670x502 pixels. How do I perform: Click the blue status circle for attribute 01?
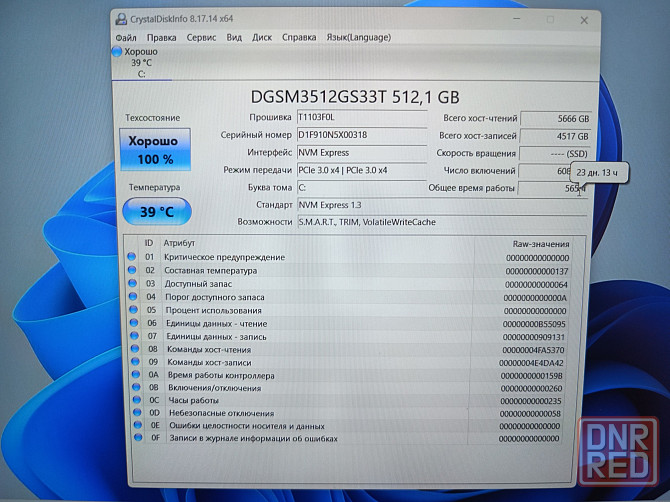pos(132,258)
